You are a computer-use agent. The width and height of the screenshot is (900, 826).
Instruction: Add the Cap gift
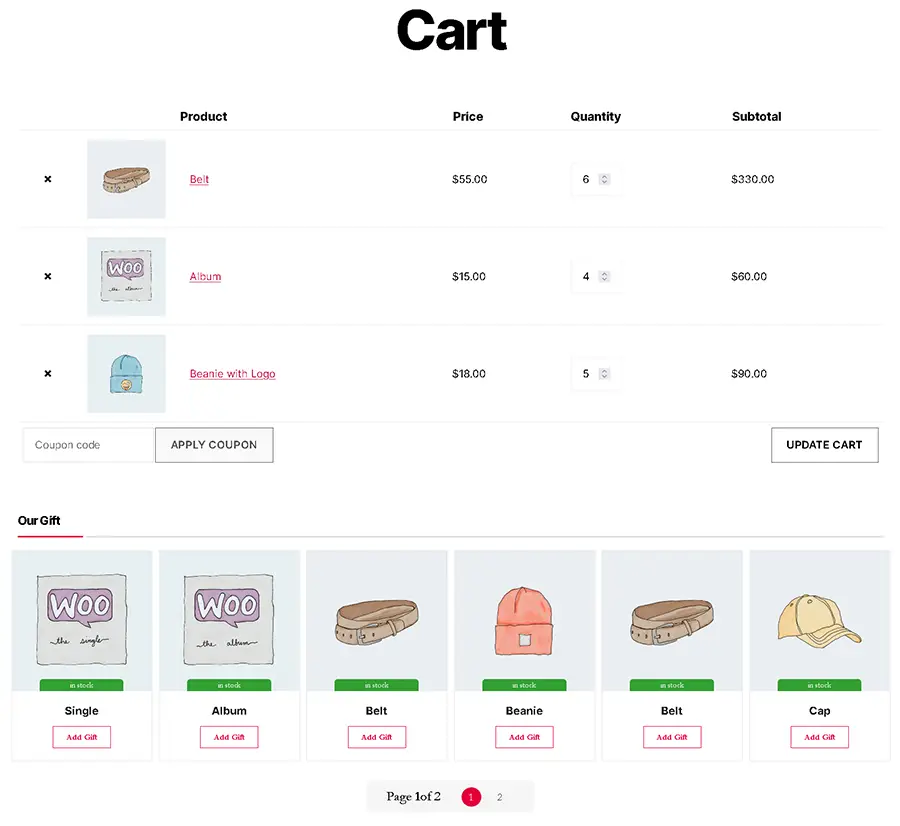pyautogui.click(x=819, y=737)
